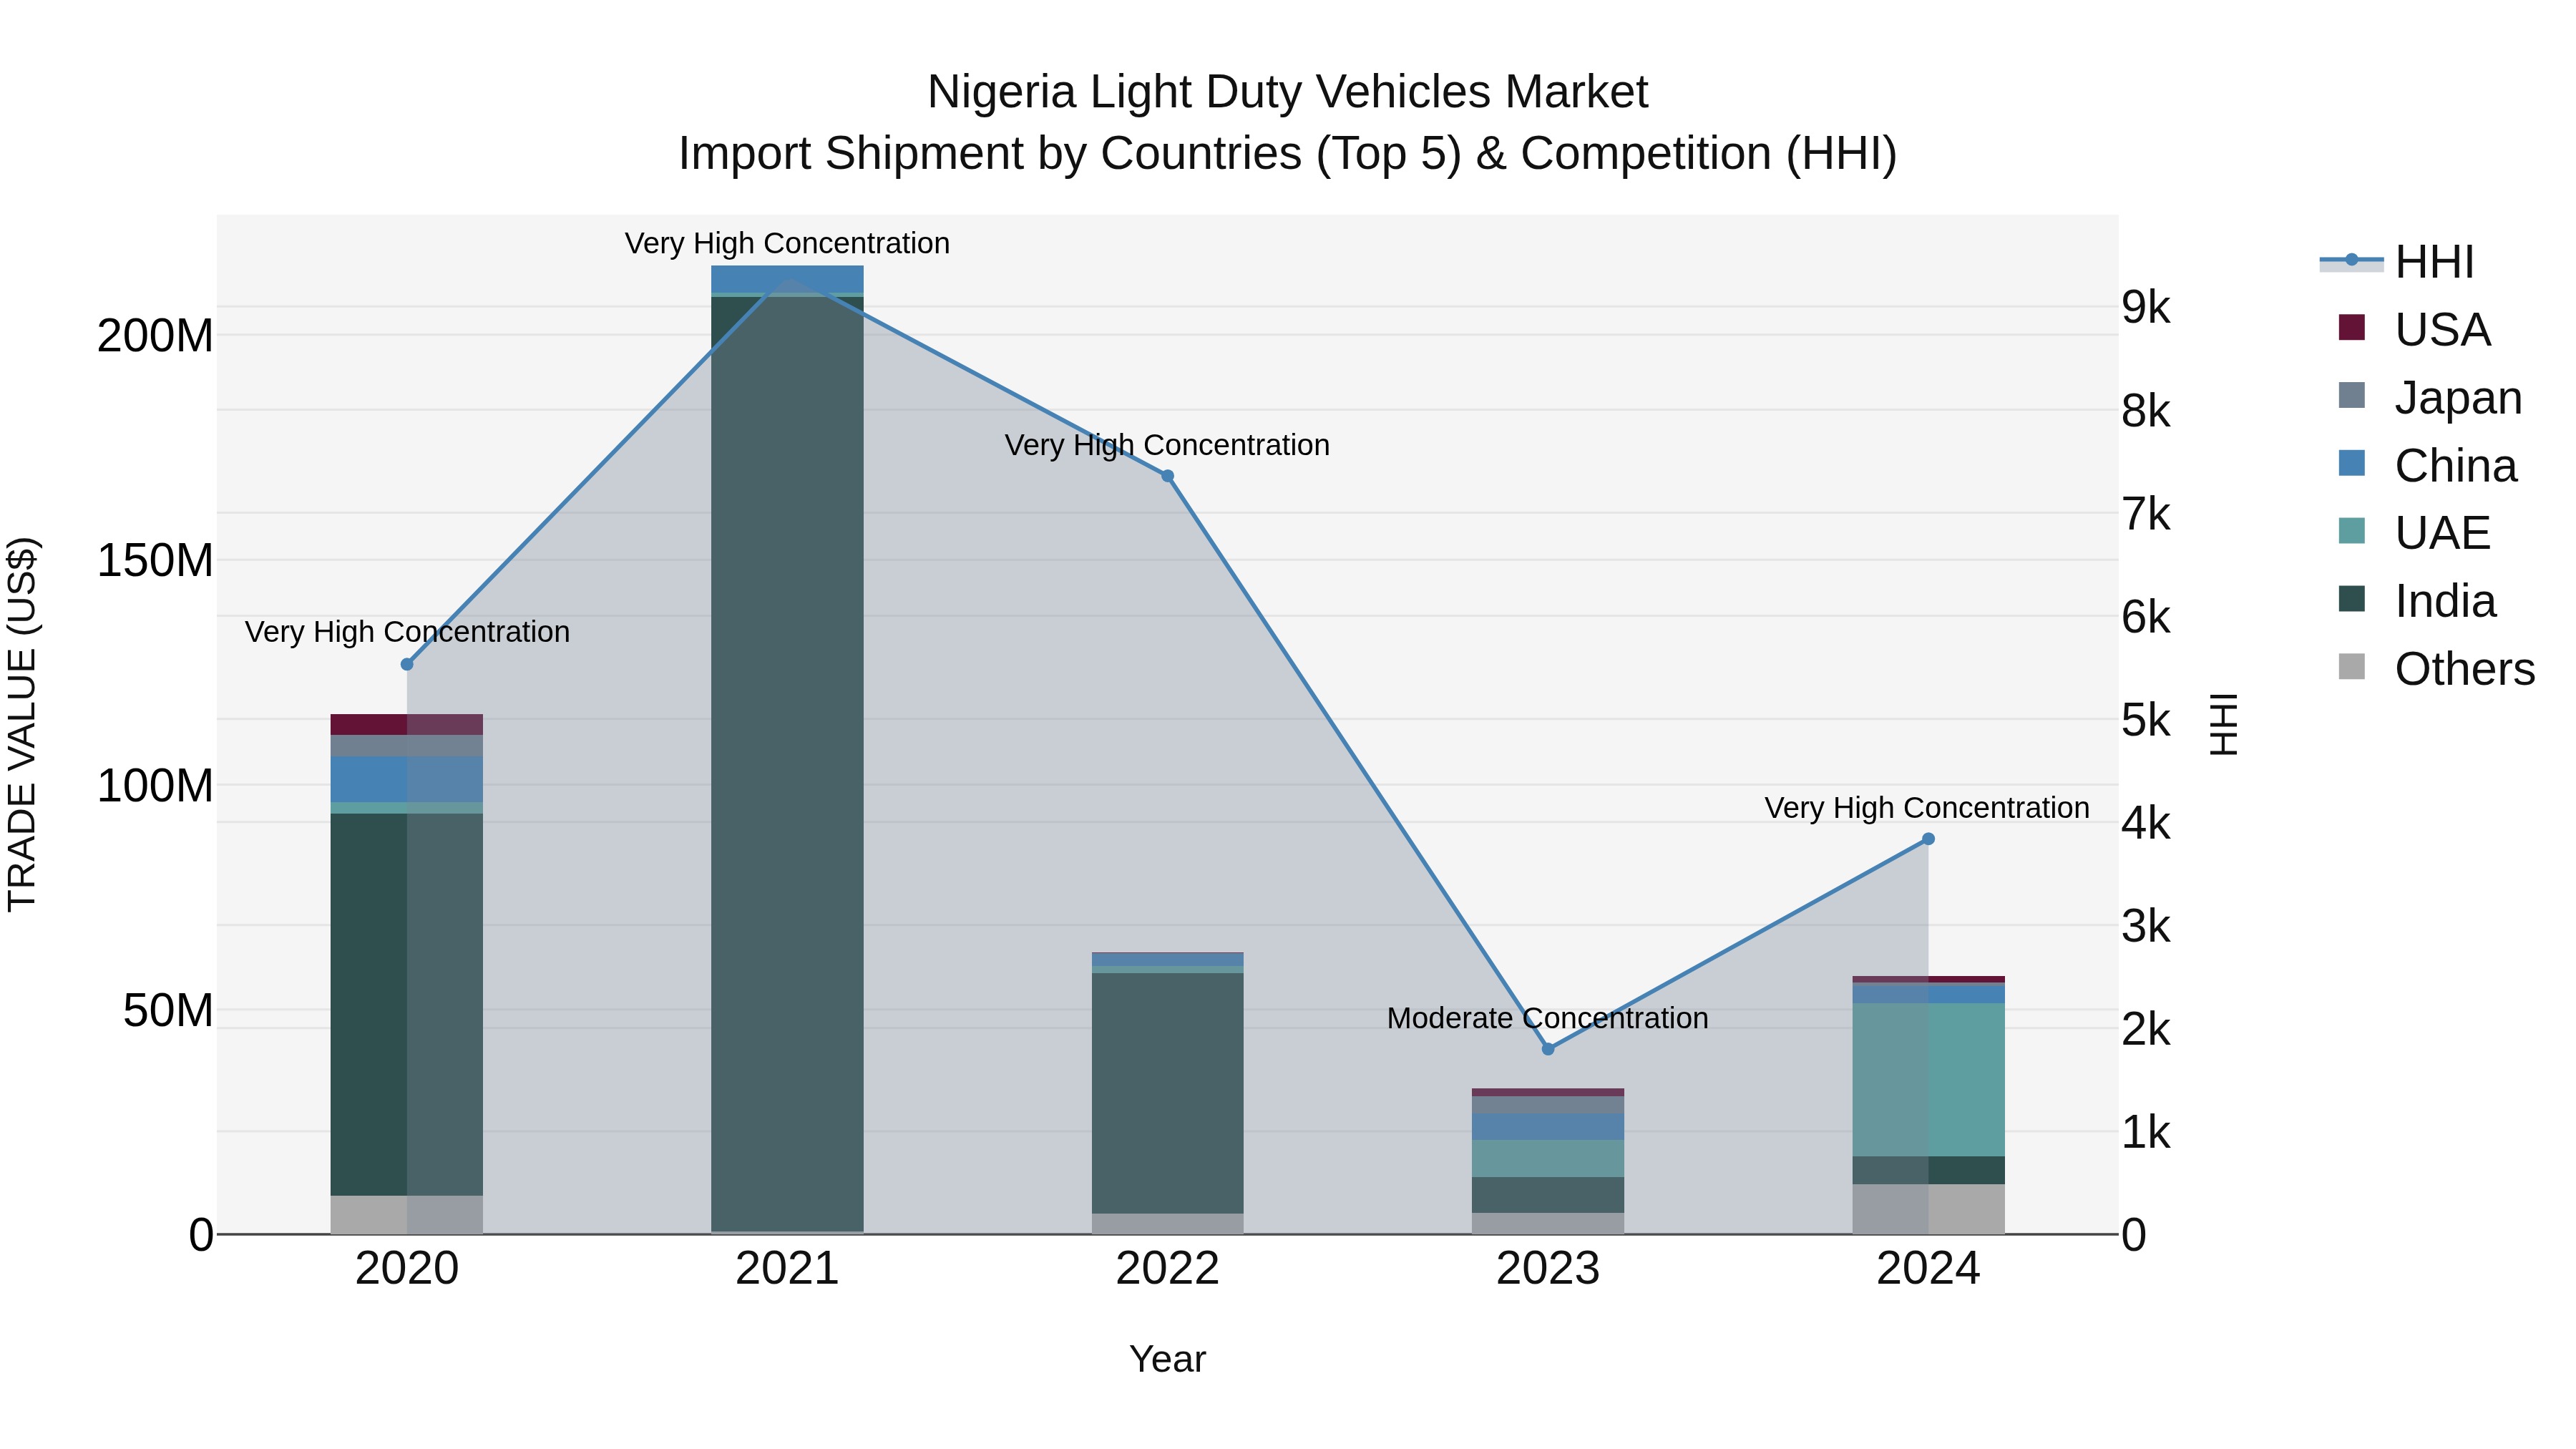Click the rotated 'HHI' right axis title

click(x=2222, y=724)
